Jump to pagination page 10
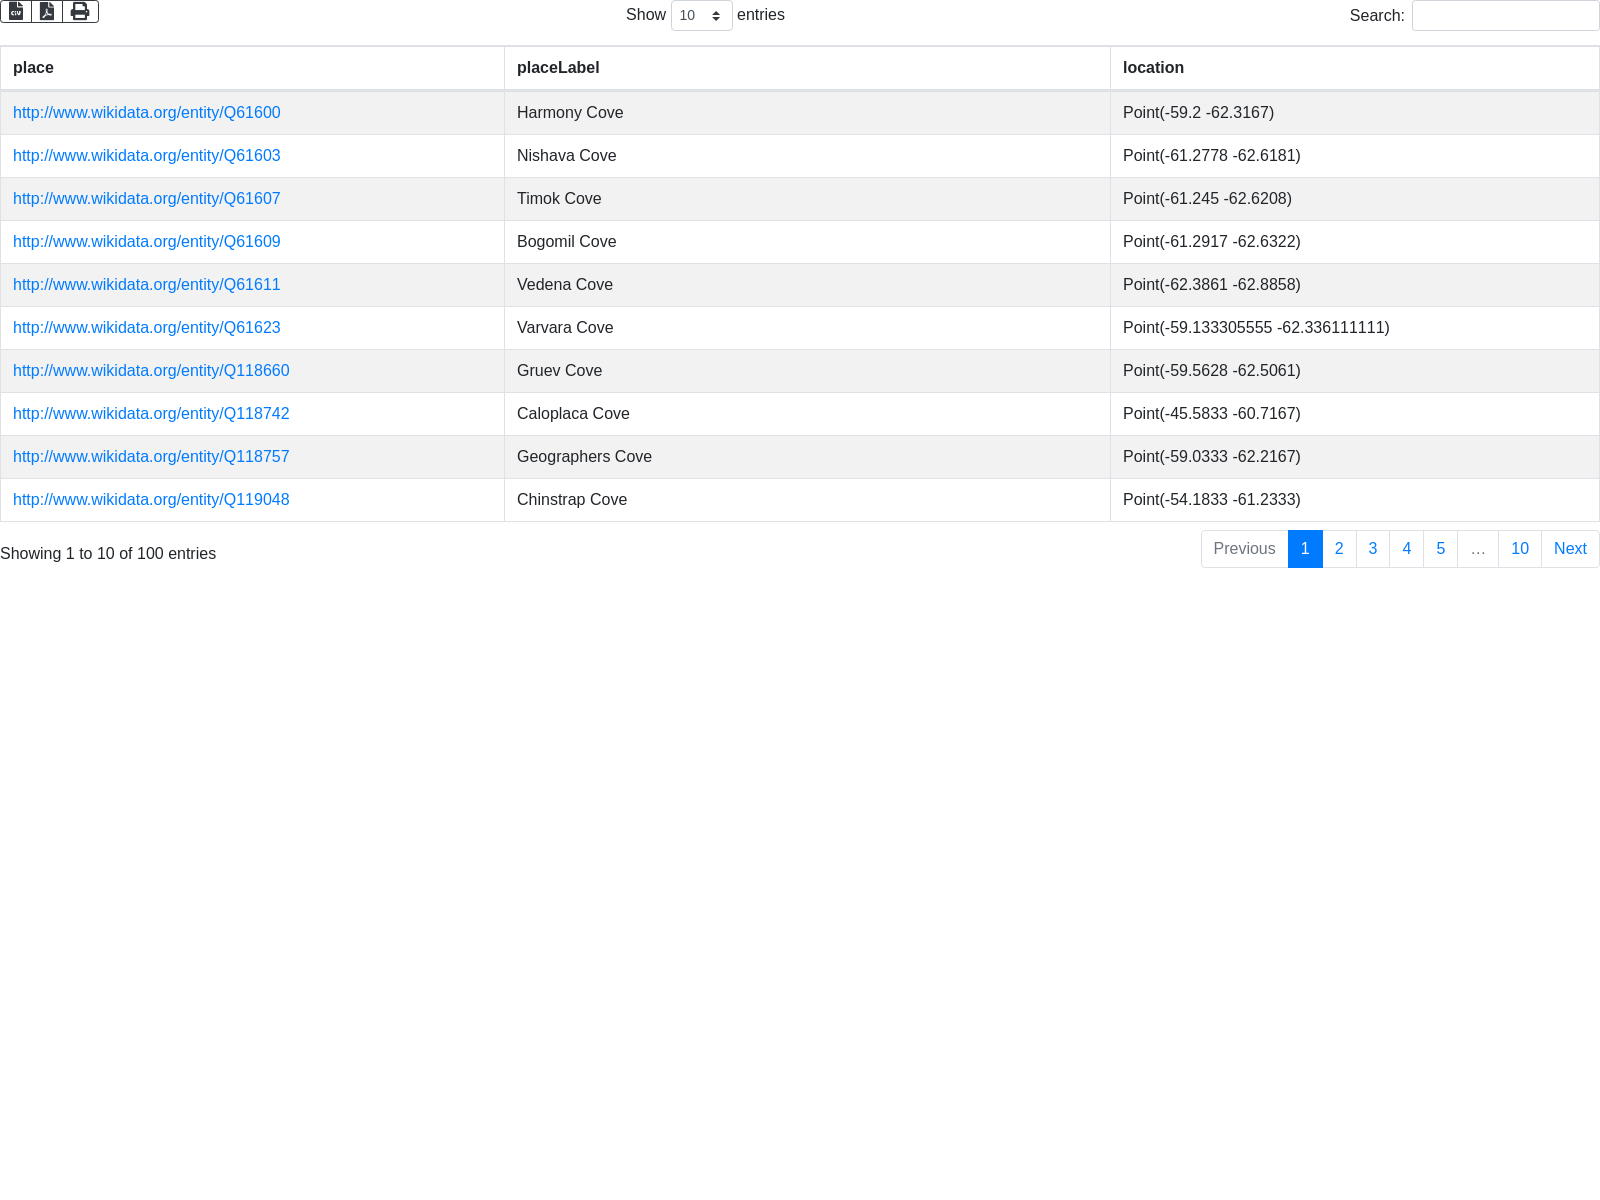 [1520, 549]
